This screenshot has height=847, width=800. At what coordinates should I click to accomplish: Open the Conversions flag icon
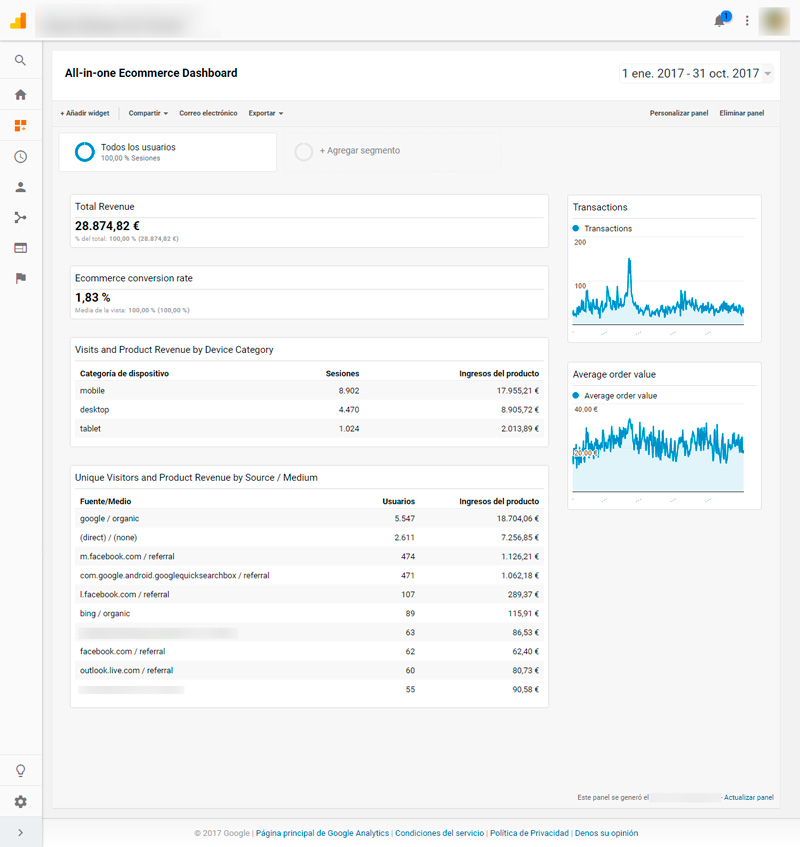(x=20, y=278)
